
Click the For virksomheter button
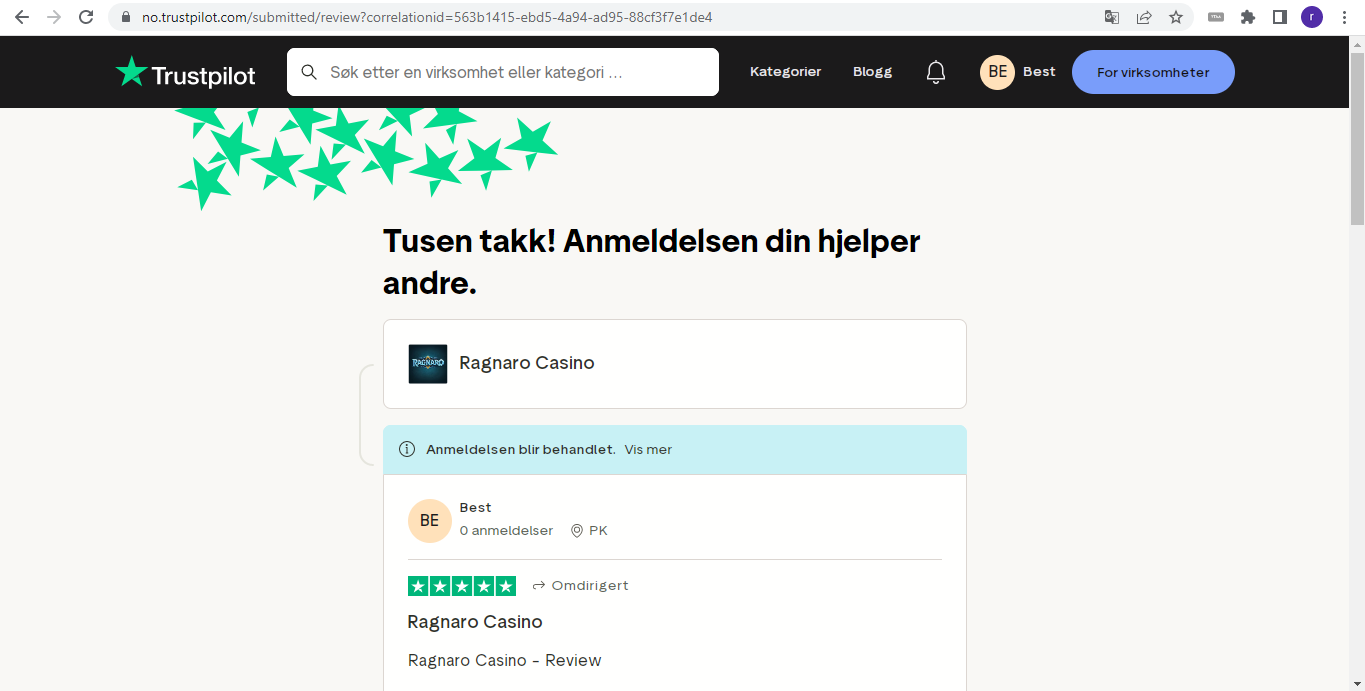click(1153, 72)
